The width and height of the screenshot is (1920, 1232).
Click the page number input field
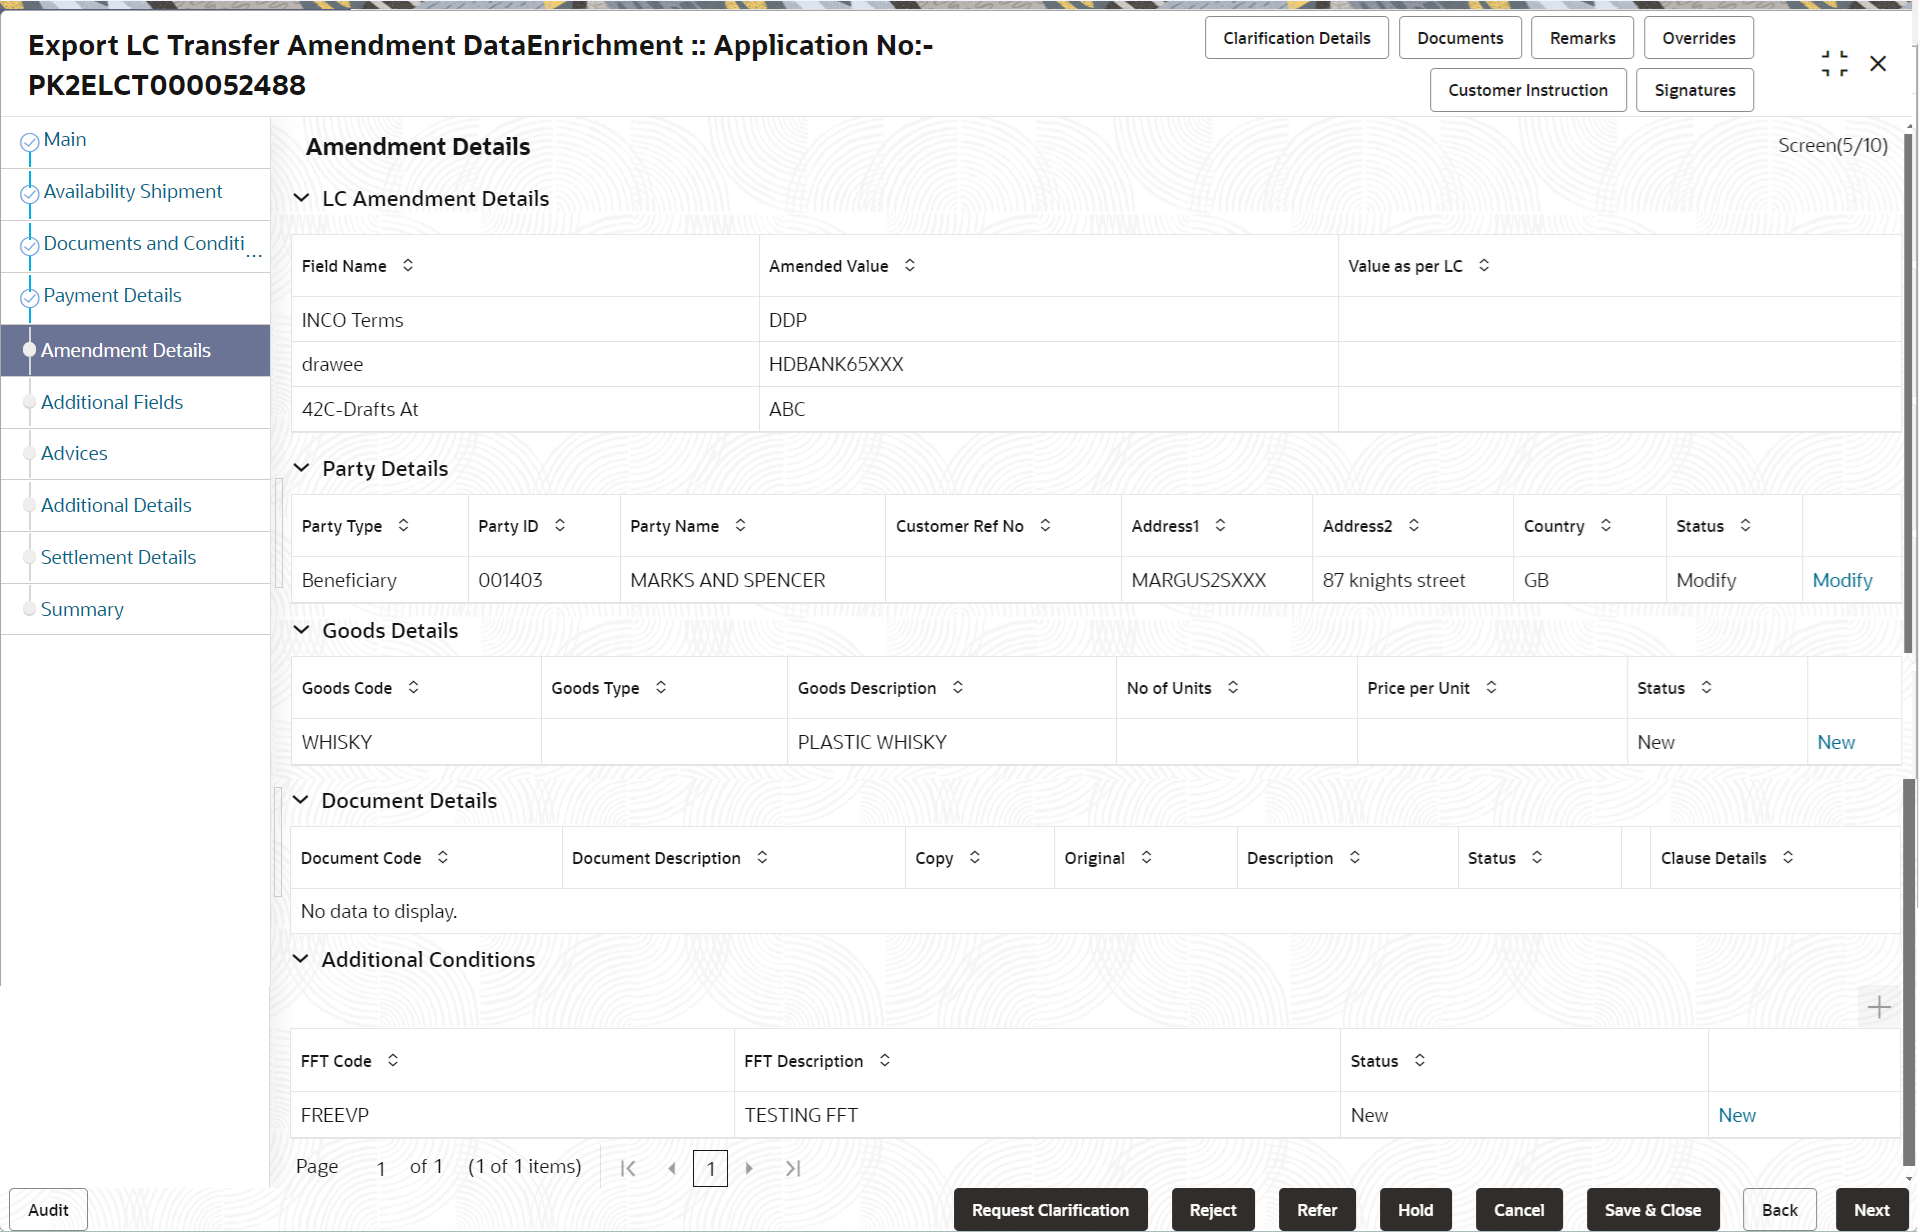click(x=710, y=1167)
